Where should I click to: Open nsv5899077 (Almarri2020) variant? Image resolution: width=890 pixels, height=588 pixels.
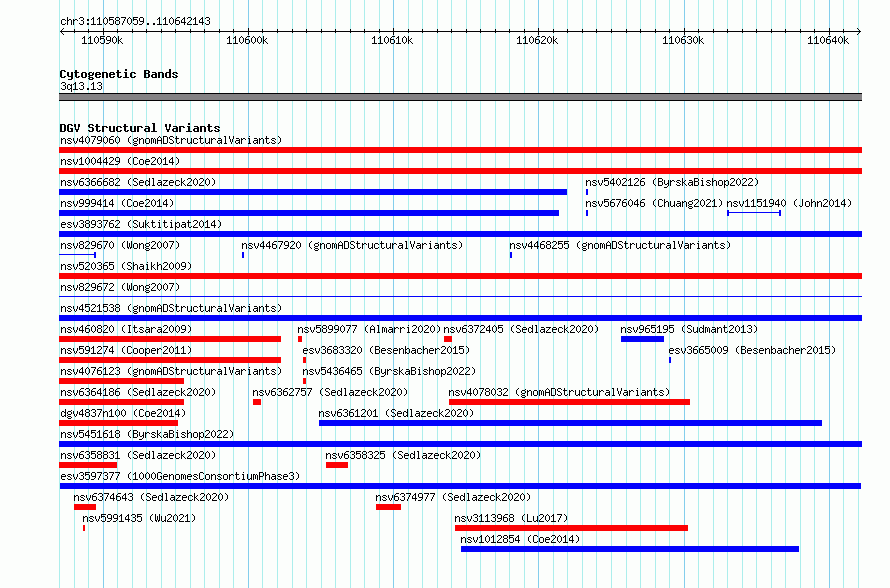point(369,329)
